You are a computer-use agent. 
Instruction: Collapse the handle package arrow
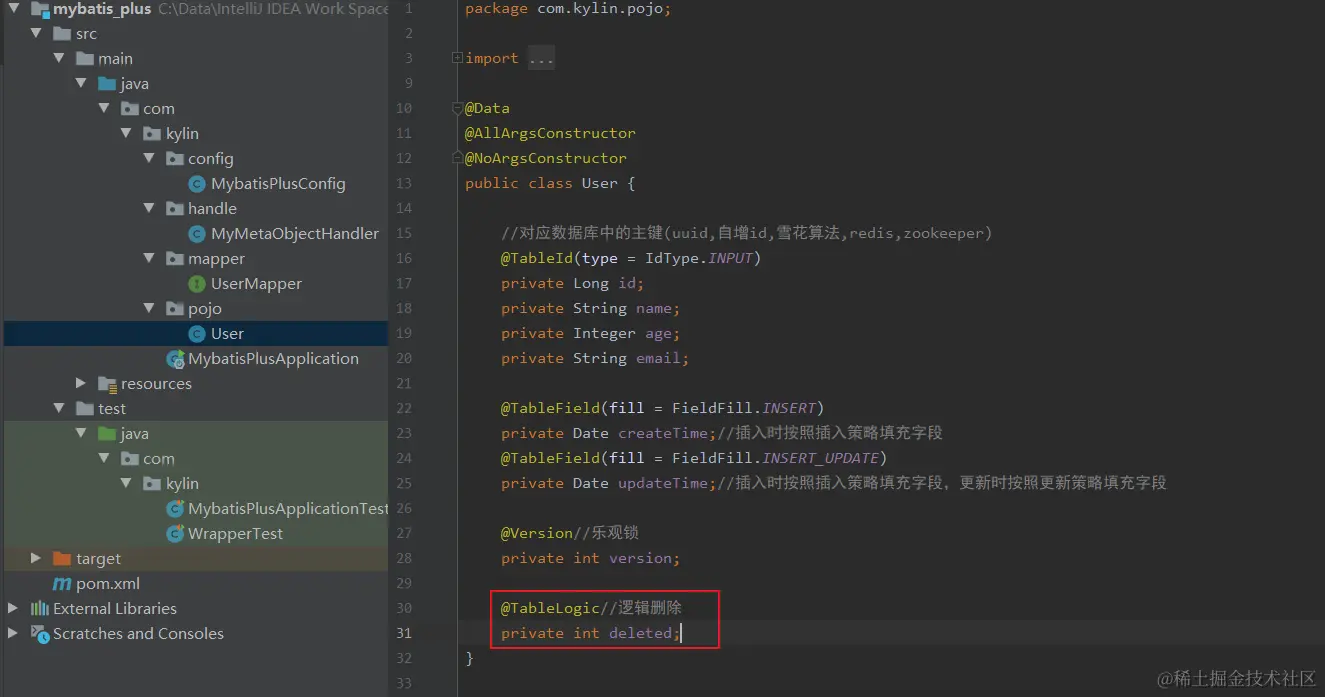pyautogui.click(x=149, y=208)
